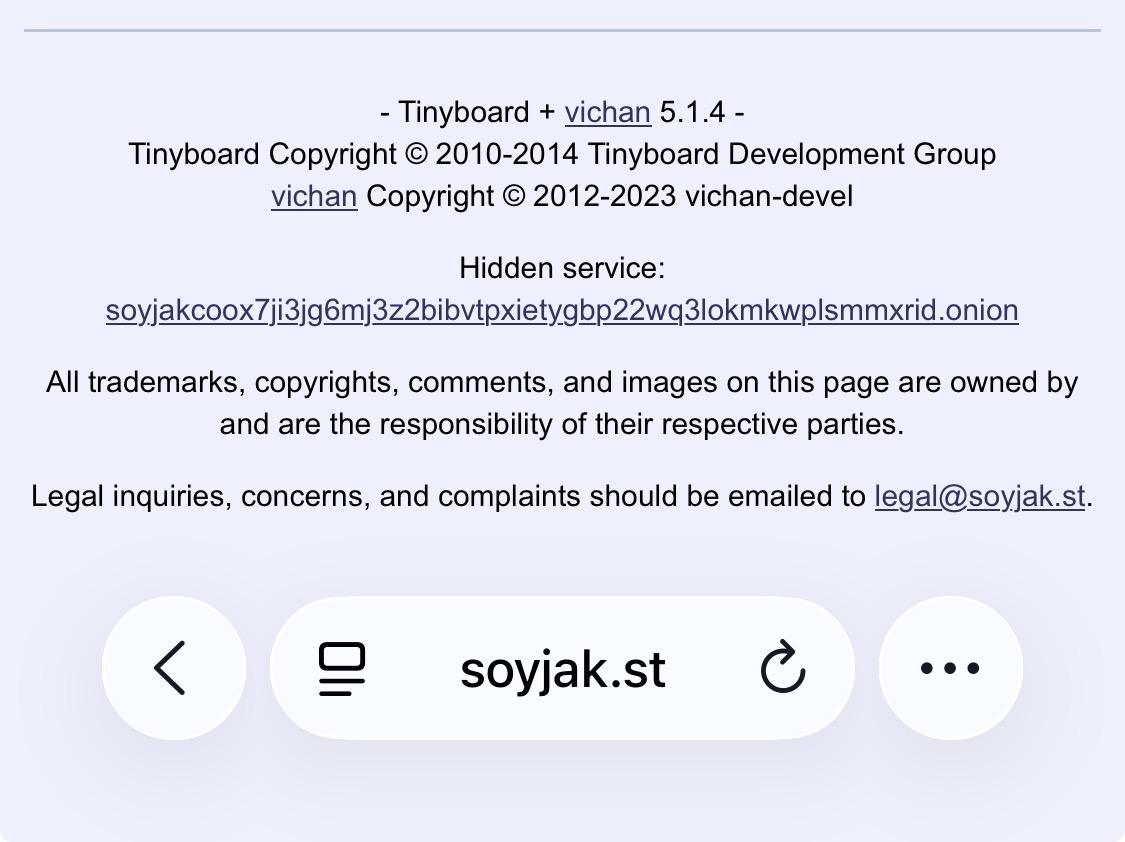Screen dimensions: 1125x842
Task: Click the version number 5.1.4 text
Action: pos(692,112)
